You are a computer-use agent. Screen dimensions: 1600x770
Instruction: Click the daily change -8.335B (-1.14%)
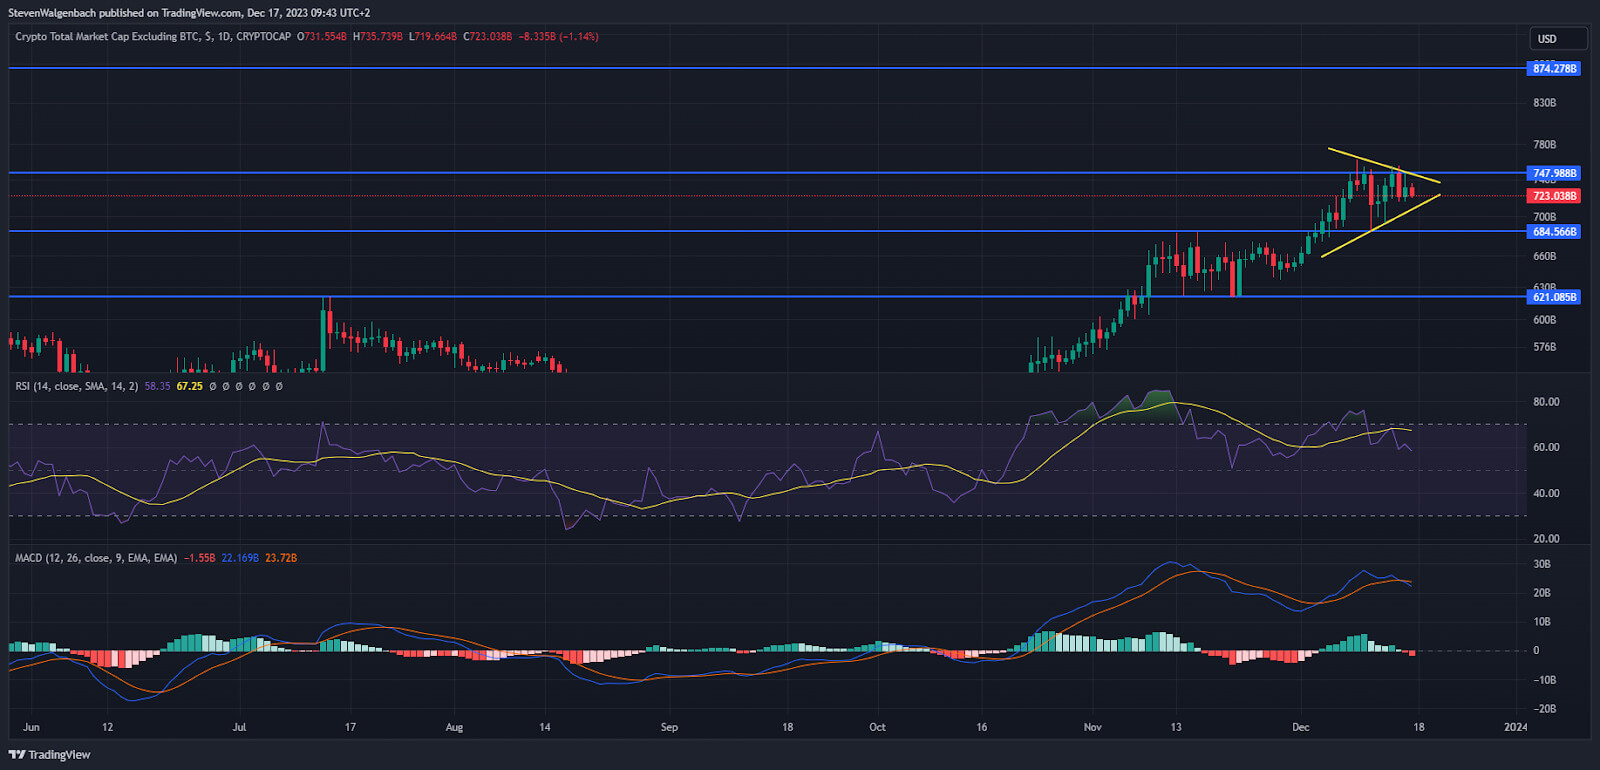click(x=559, y=37)
